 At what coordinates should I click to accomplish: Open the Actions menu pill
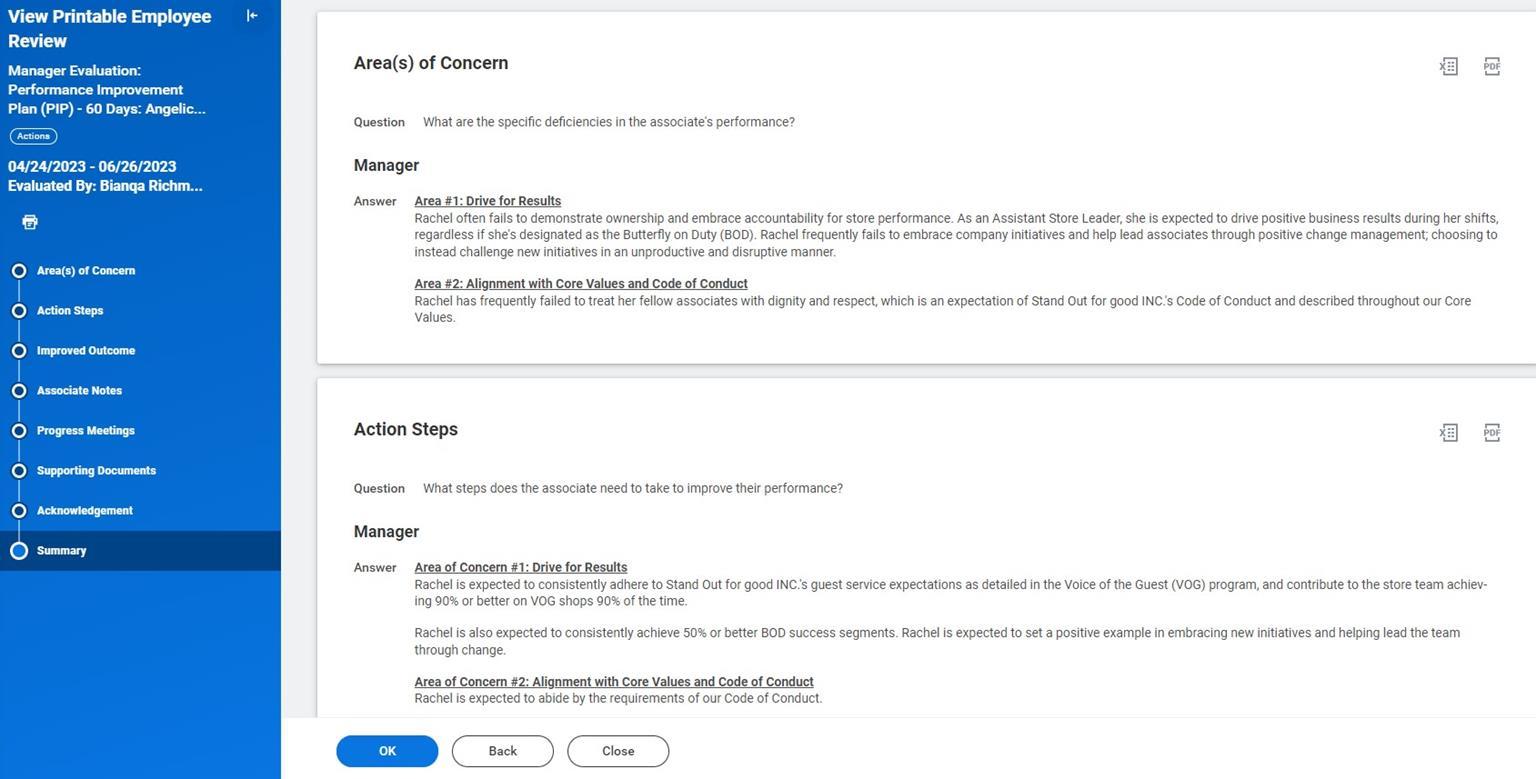pos(33,136)
